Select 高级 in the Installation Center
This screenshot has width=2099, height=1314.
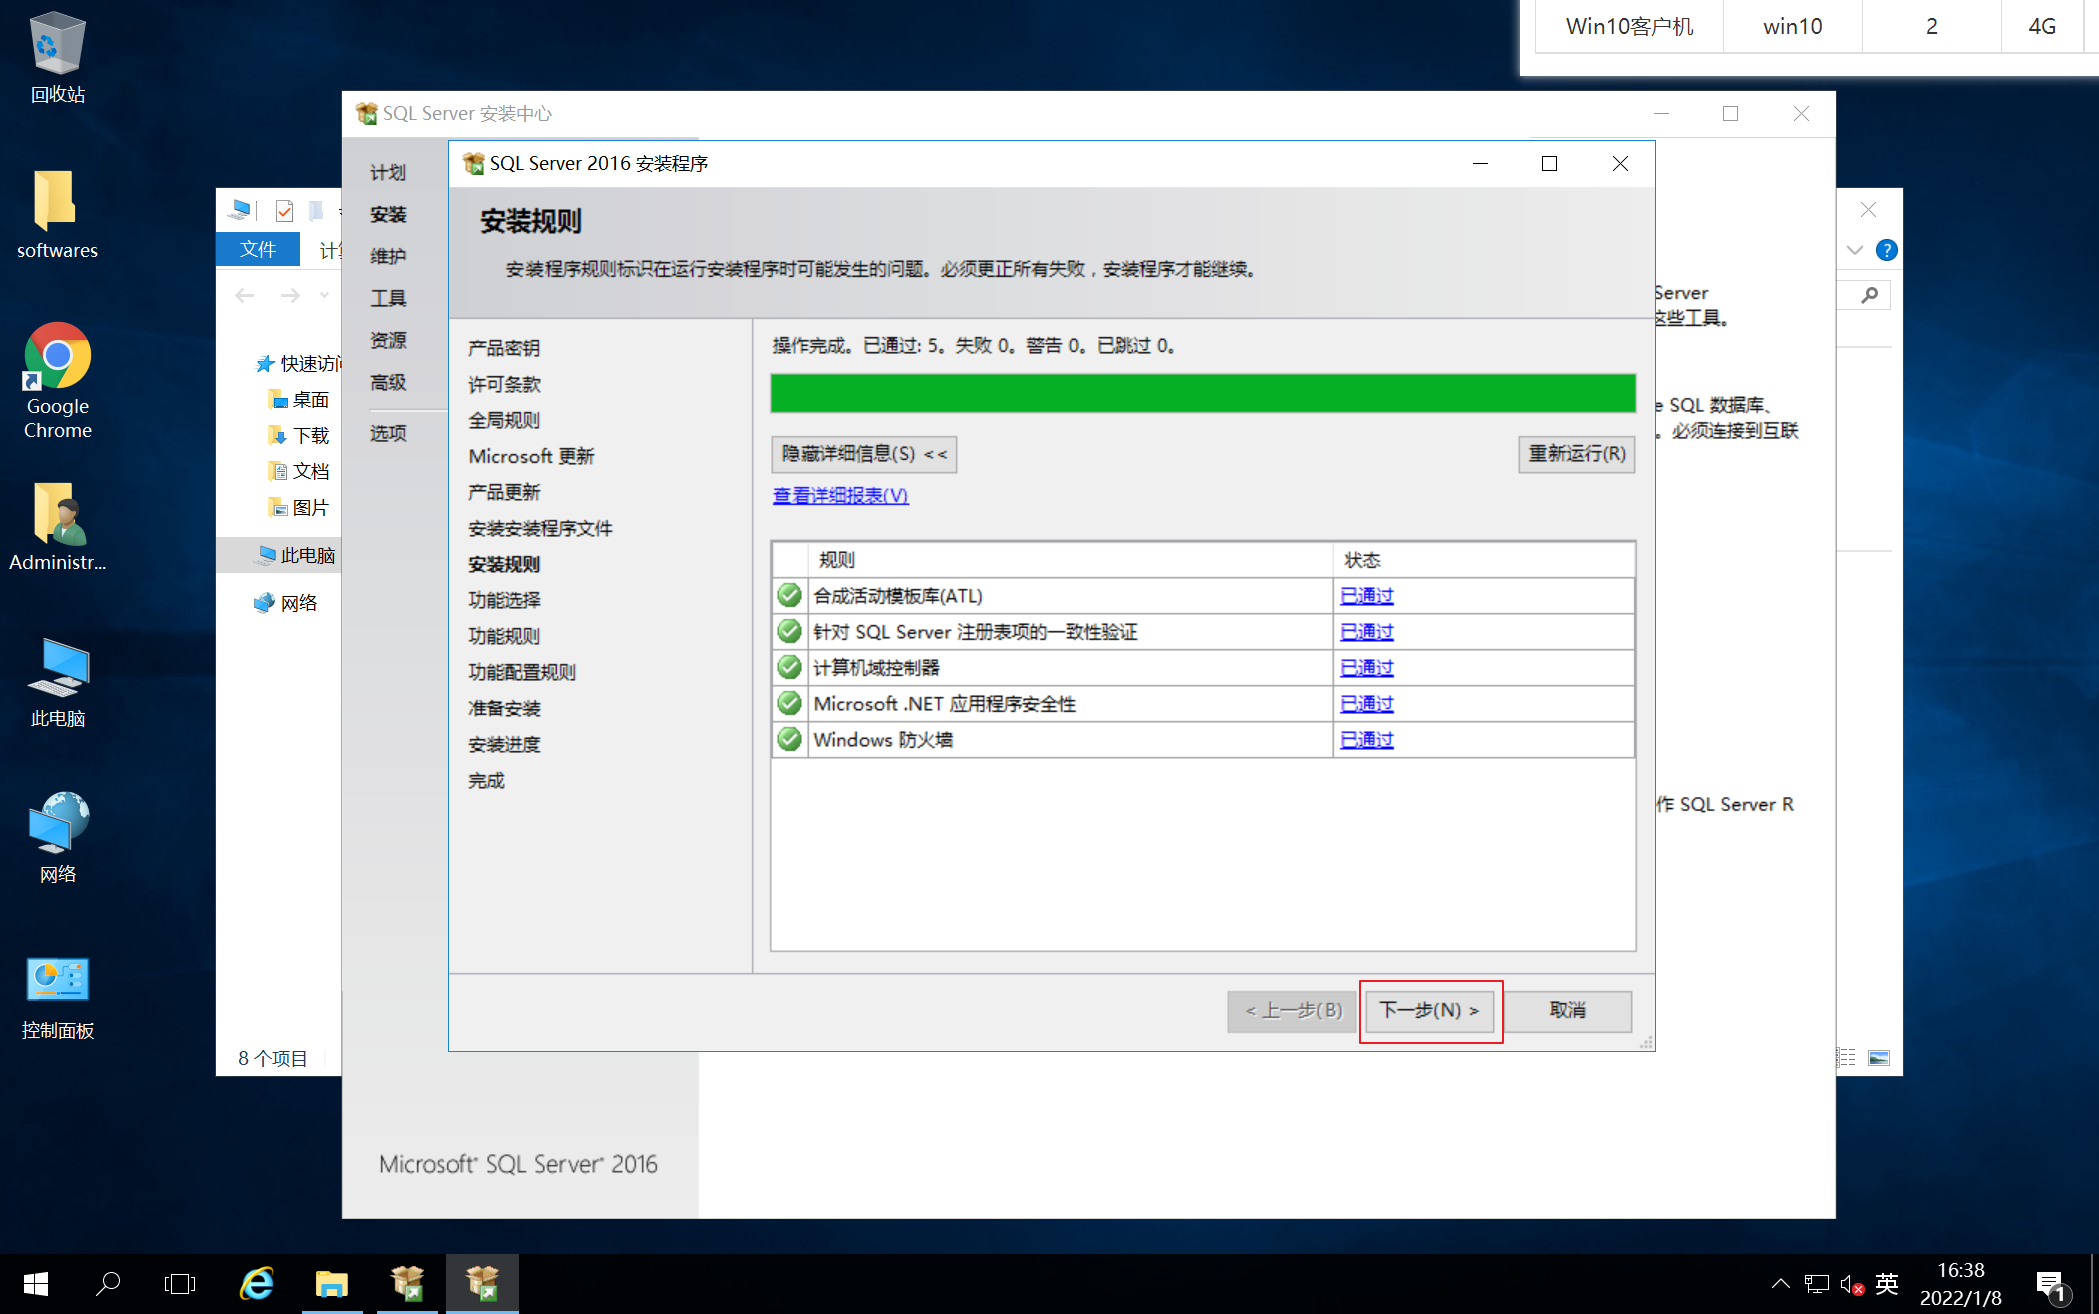(388, 382)
